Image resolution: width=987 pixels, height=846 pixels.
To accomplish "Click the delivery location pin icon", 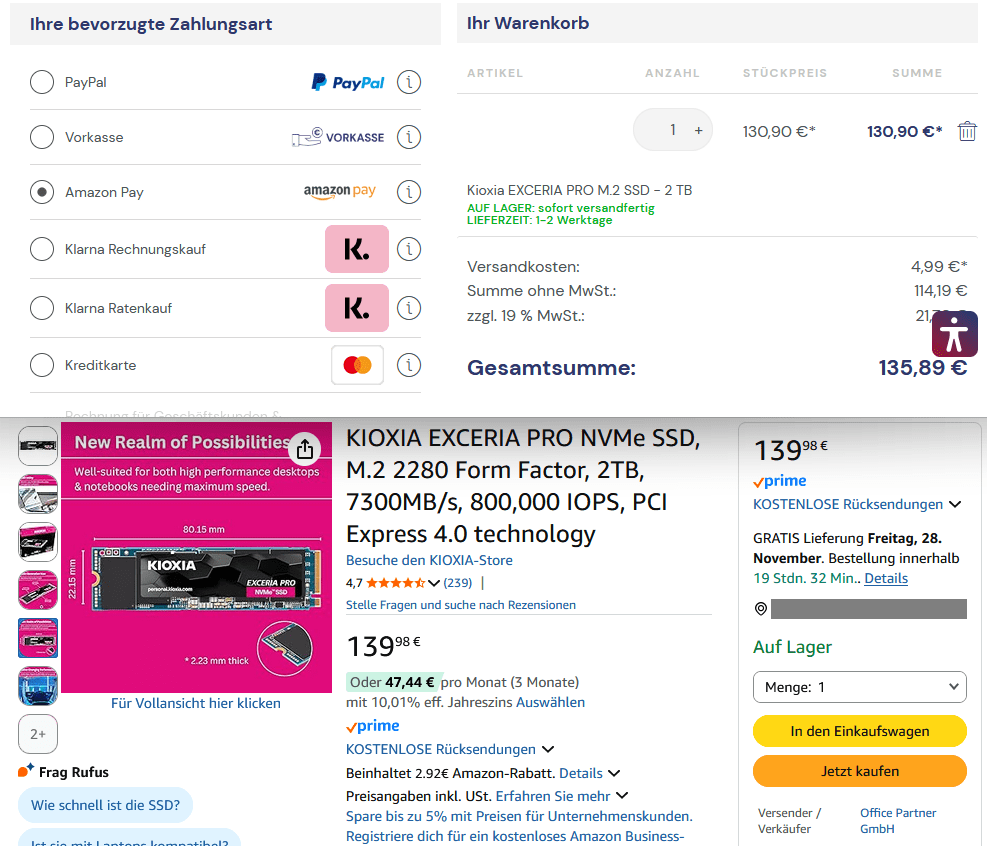I will click(760, 609).
